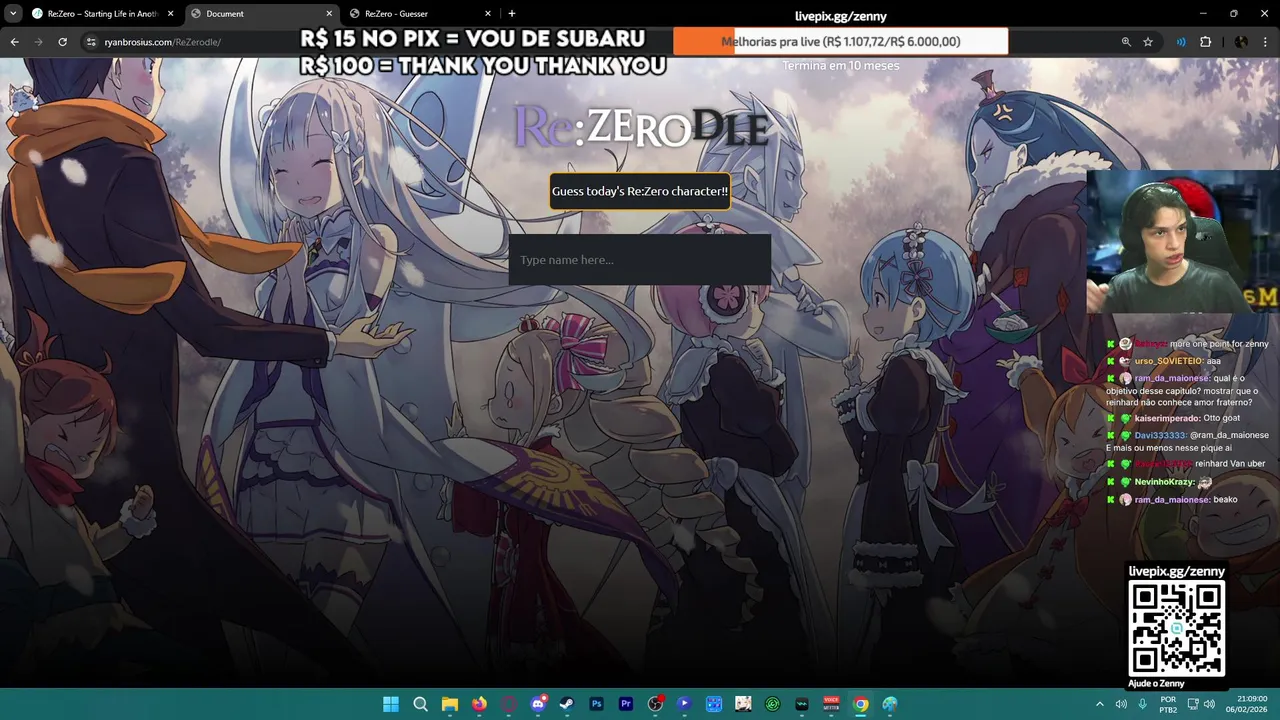The height and width of the screenshot is (720, 1280).
Task: Open the black waveform app on taskbar
Action: pos(802,704)
